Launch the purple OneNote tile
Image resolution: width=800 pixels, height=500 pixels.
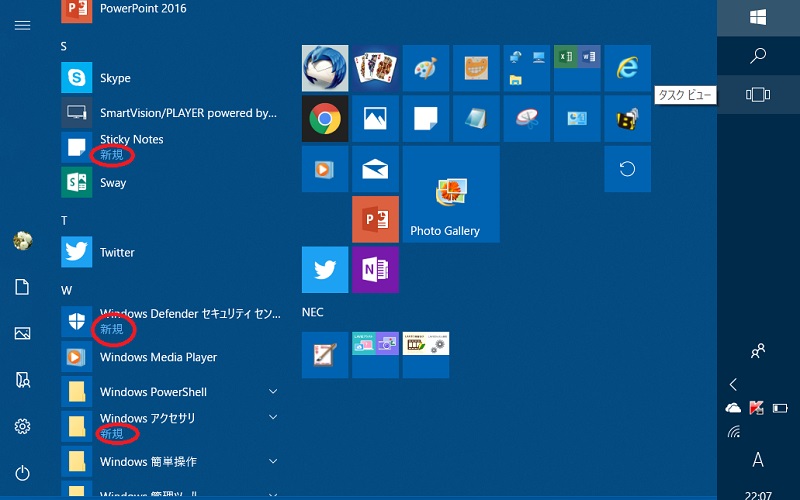coord(376,270)
